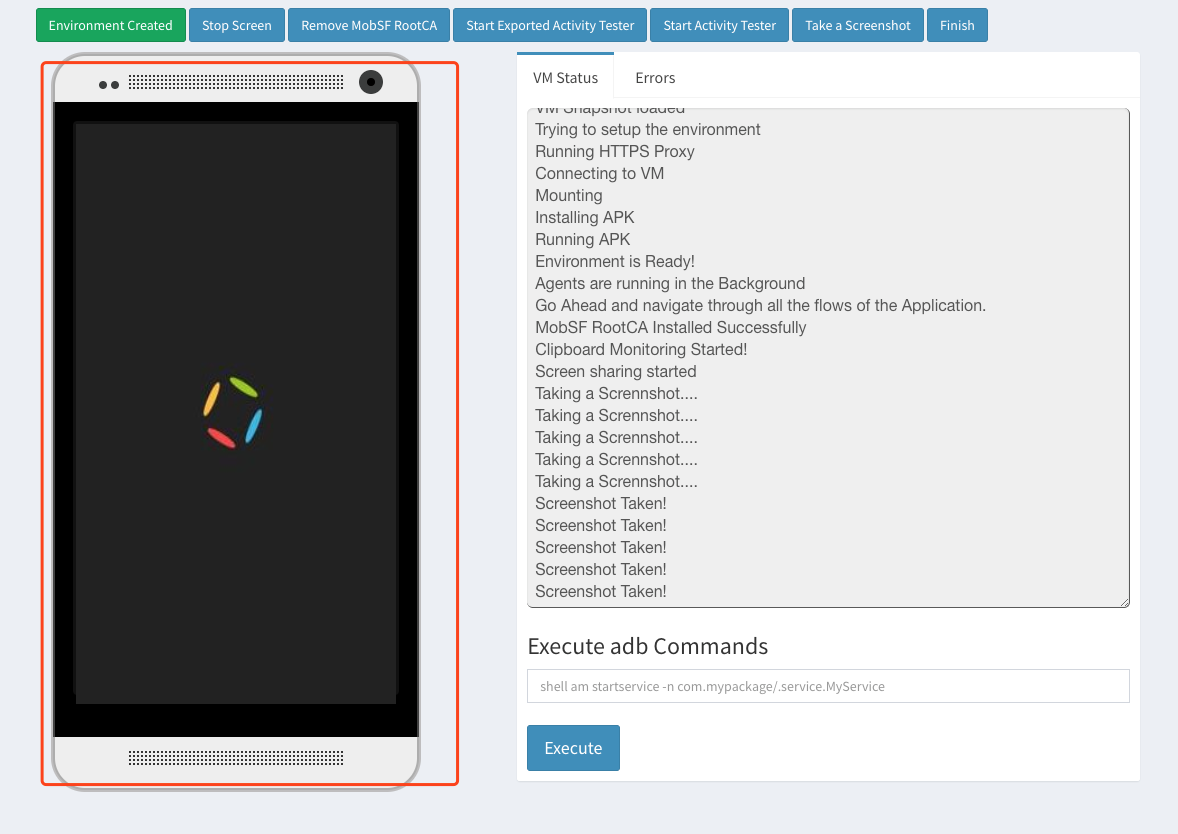This screenshot has height=834, width=1178.
Task: Click the phone's front camera icon
Action: click(370, 82)
